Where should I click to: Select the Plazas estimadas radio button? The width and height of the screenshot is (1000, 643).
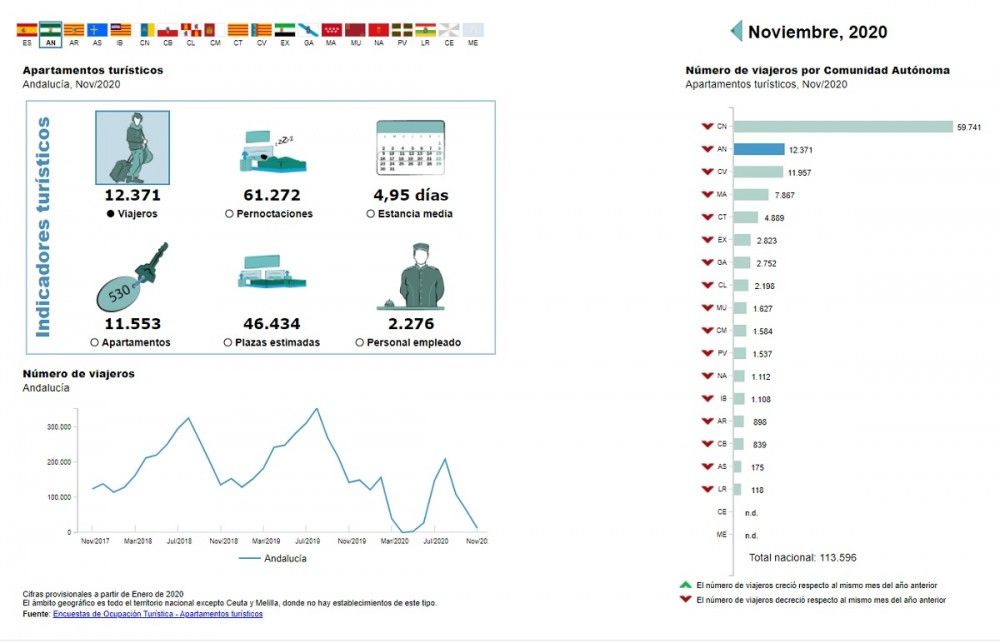(x=228, y=343)
